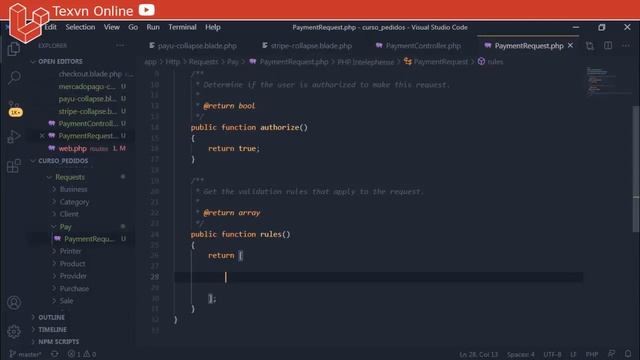The width and height of the screenshot is (640, 360).
Task: Open the Go menu
Action: [133, 27]
